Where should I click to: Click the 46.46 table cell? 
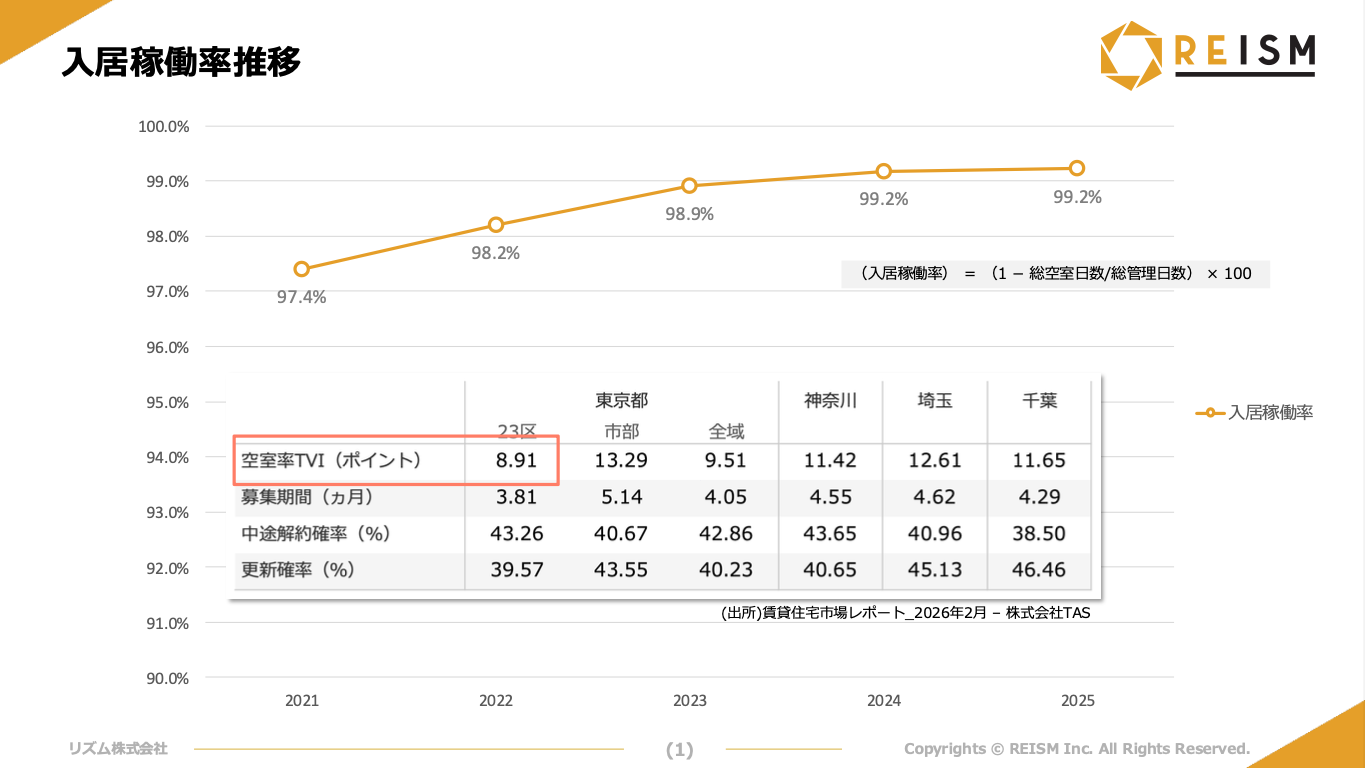coord(1039,570)
